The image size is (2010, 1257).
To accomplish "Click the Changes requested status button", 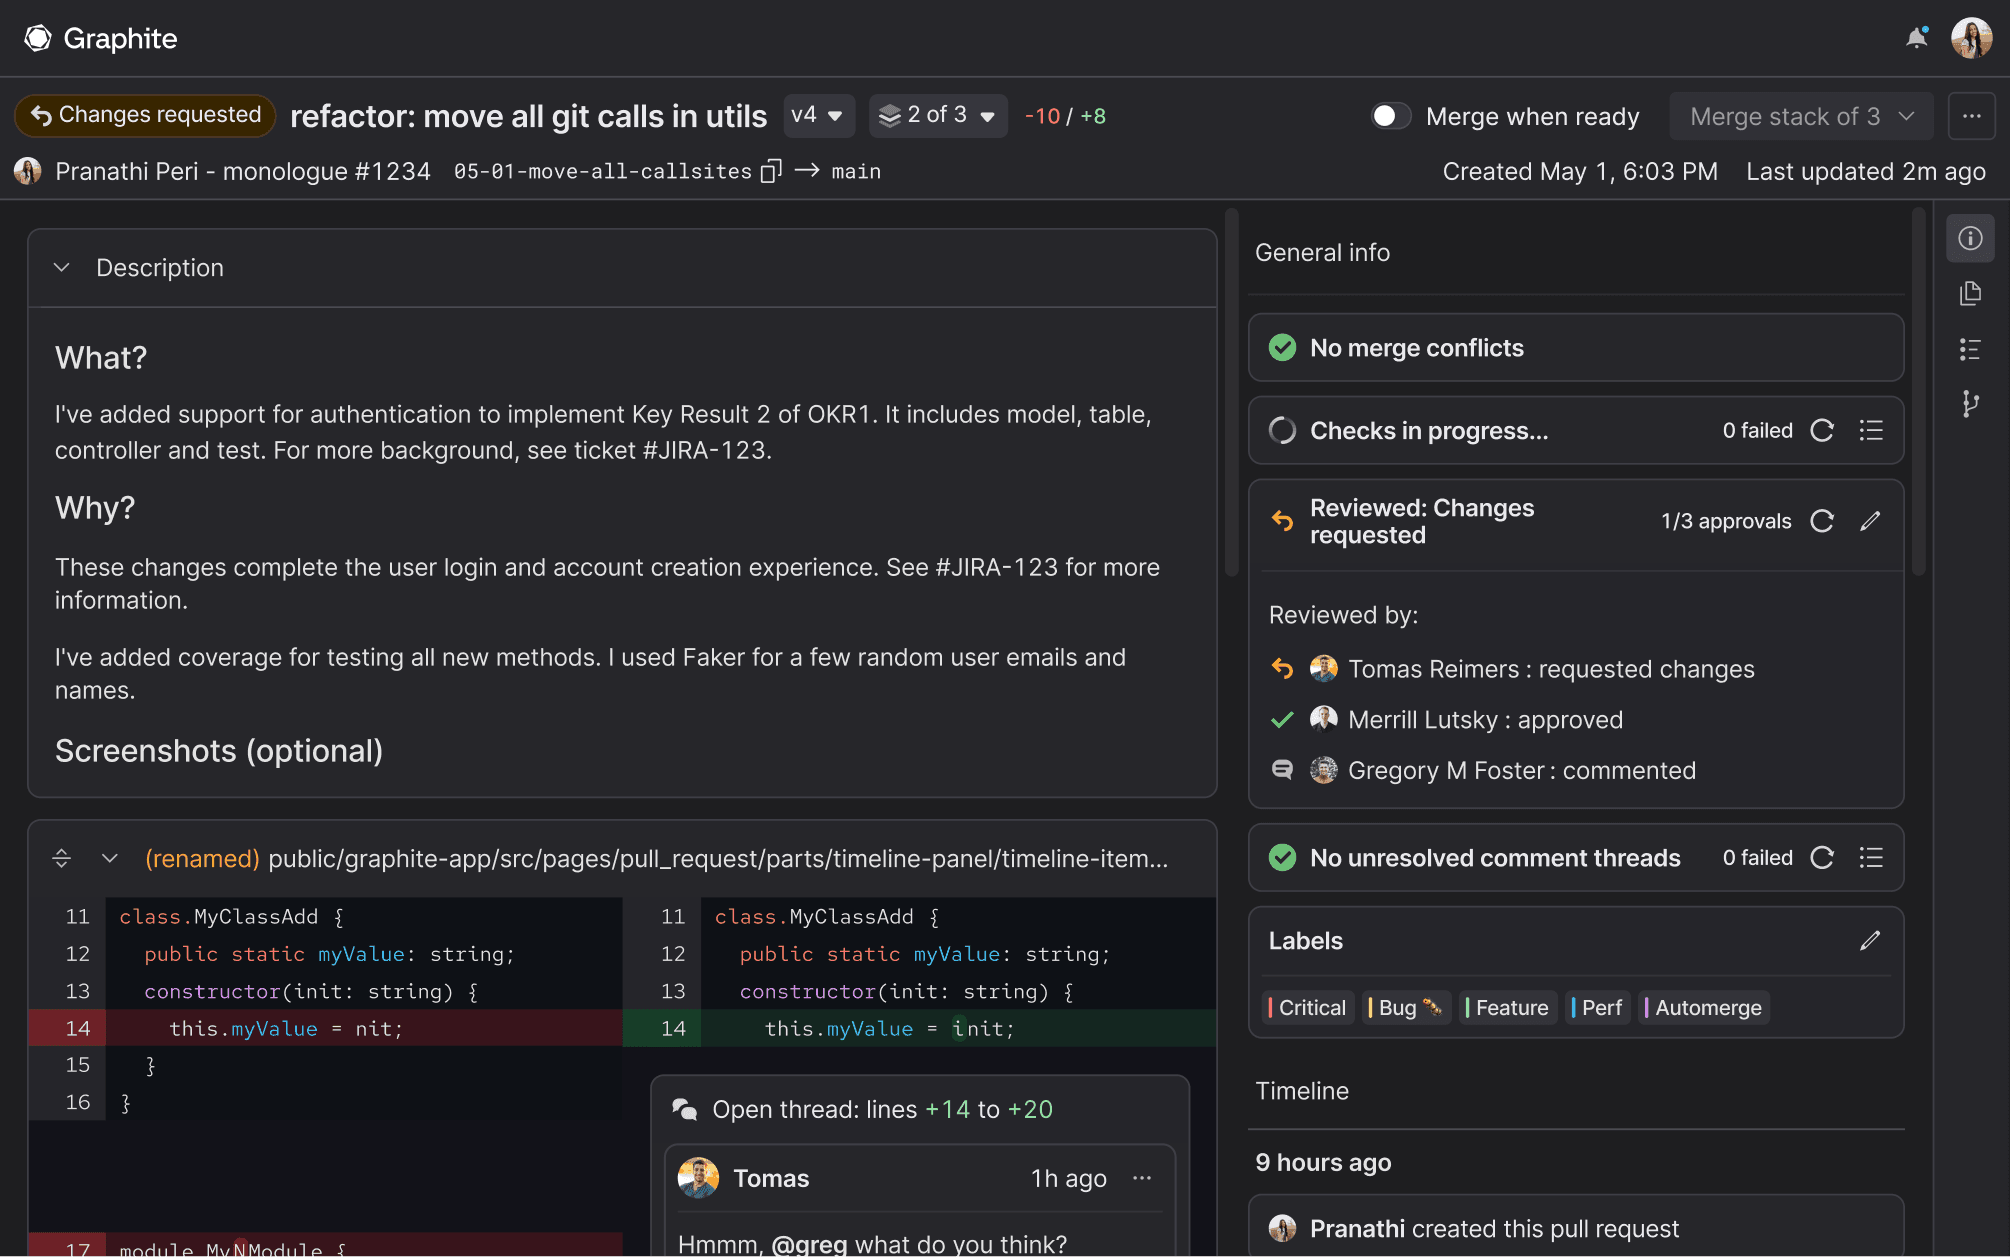I will [144, 115].
